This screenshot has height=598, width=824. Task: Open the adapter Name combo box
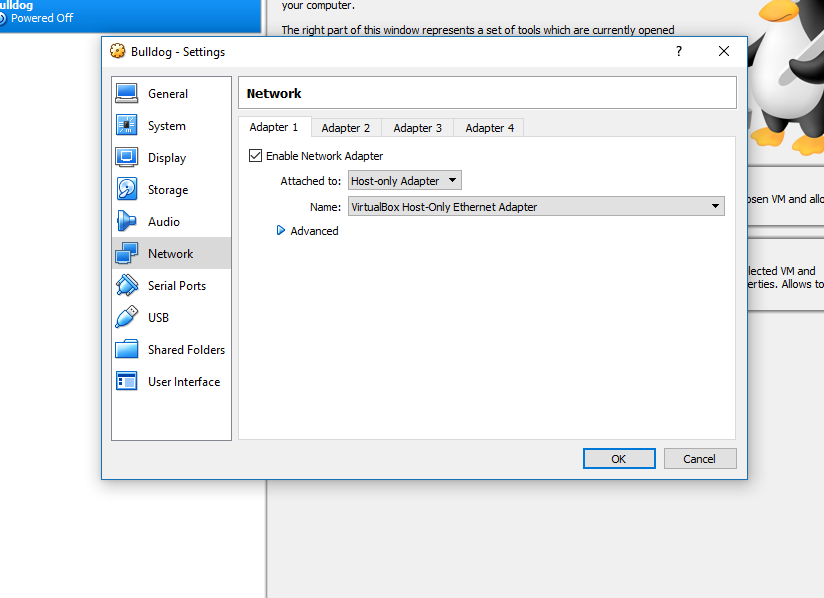tap(536, 206)
